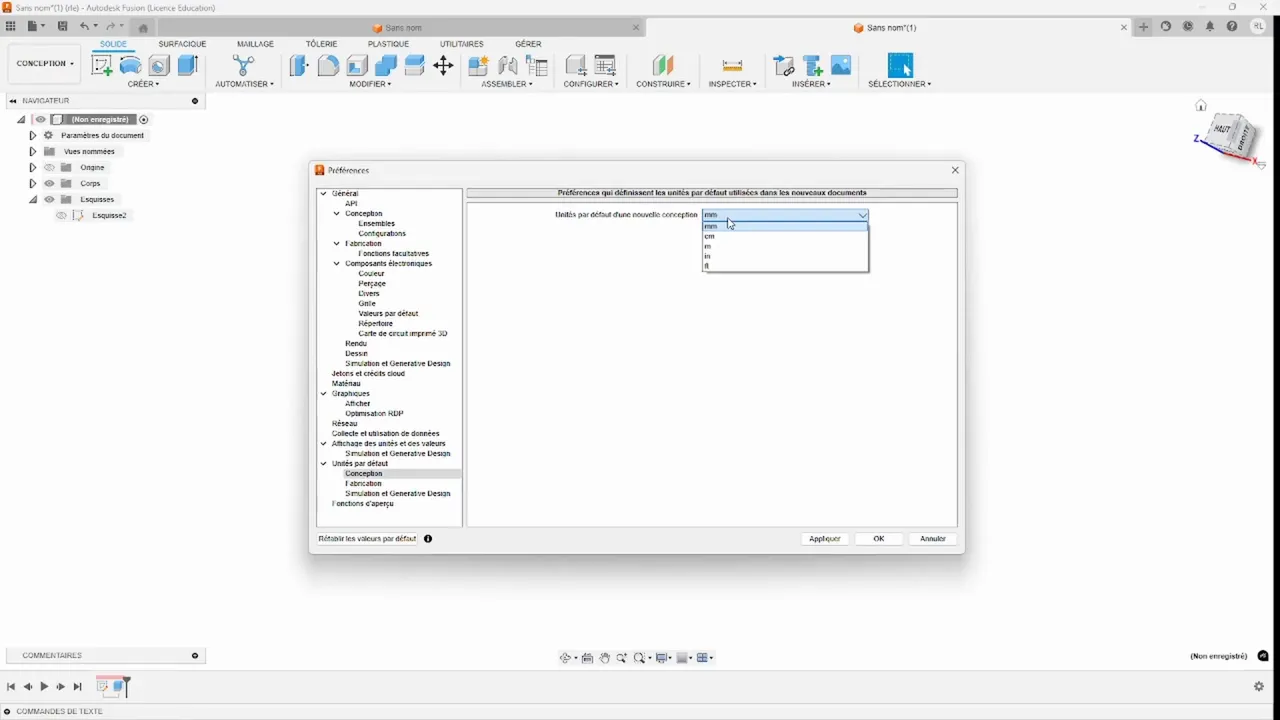
Task: Select the Fillet tool in Modifier
Action: click(328, 66)
